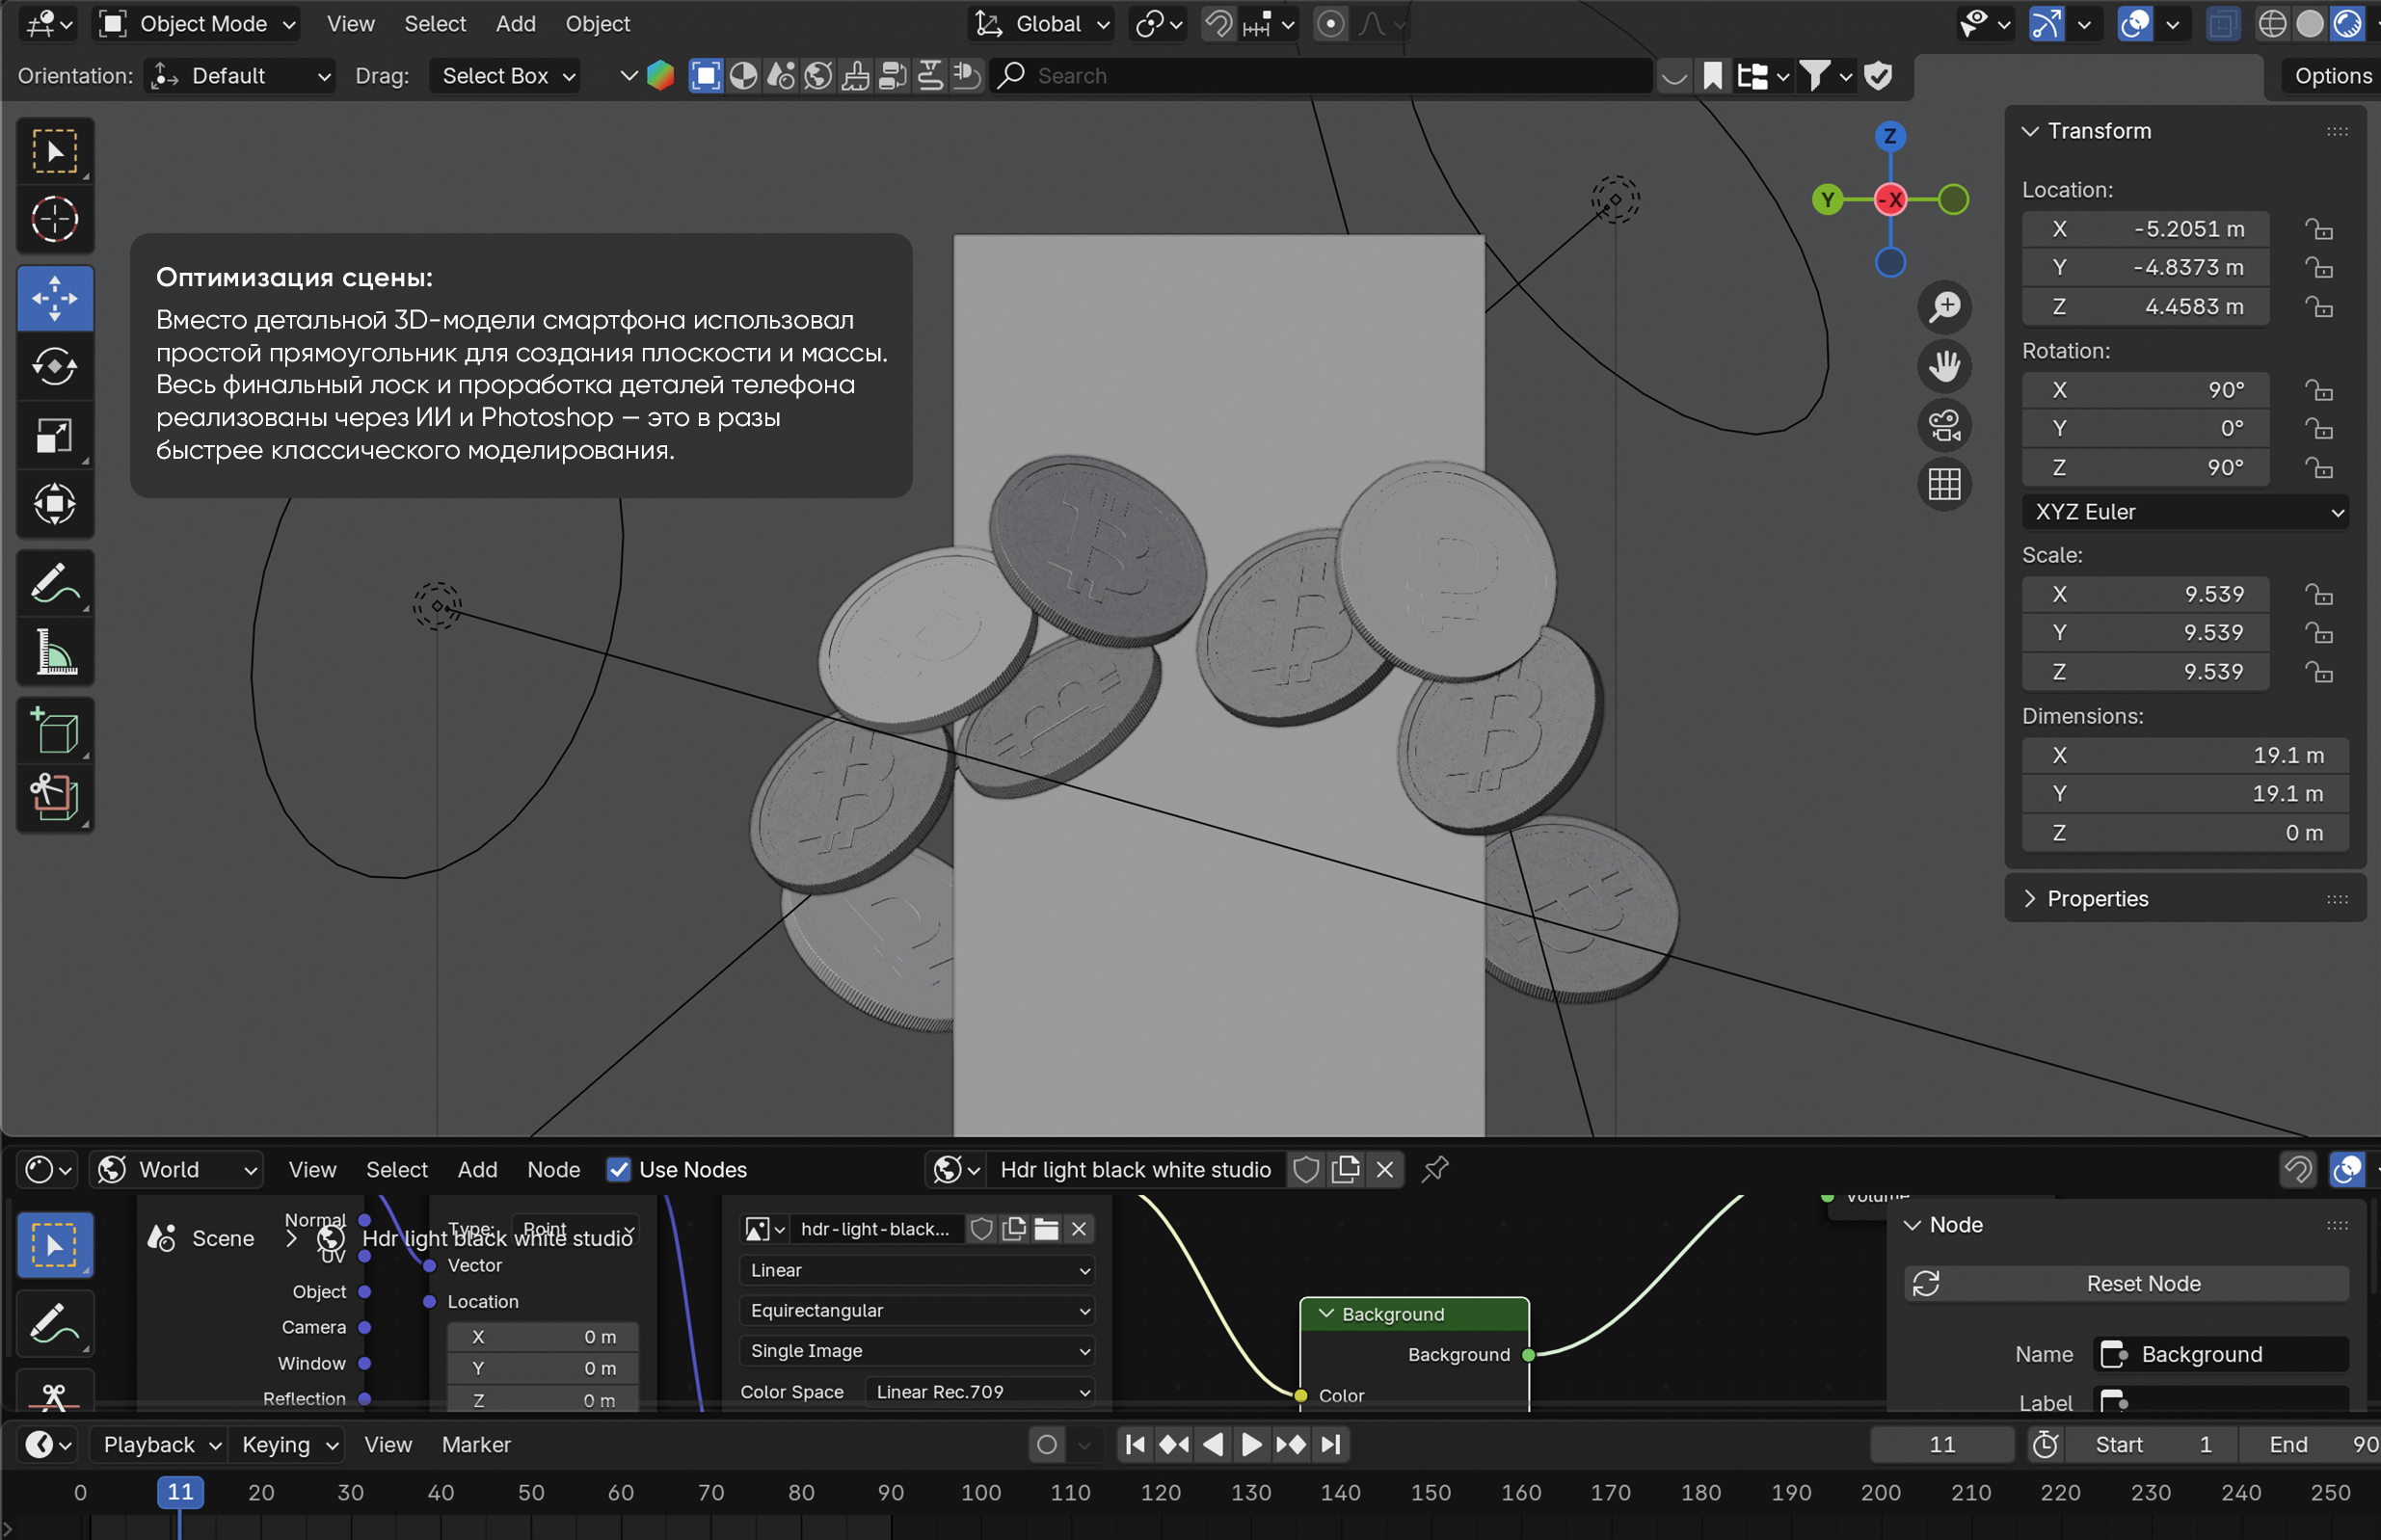
Task: Open the Options popover
Action: tap(2330, 76)
